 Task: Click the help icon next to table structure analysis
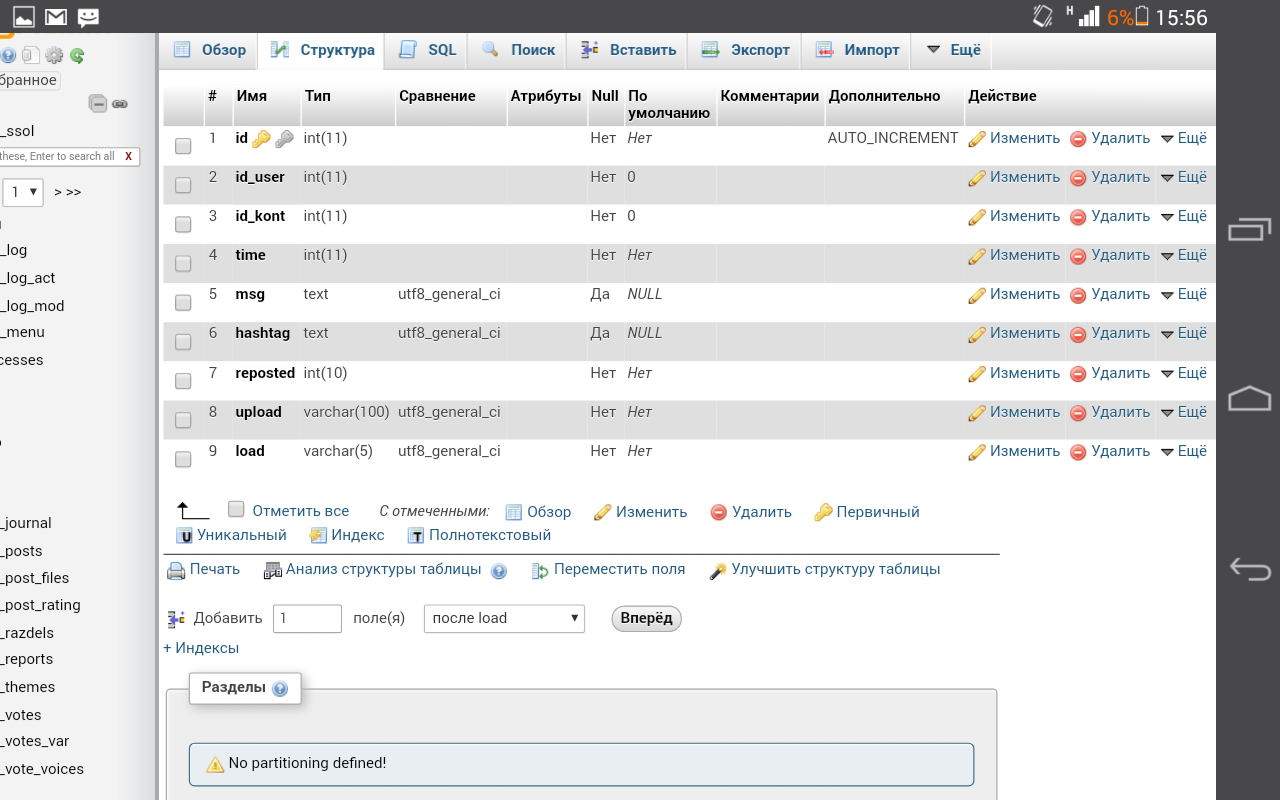point(498,571)
